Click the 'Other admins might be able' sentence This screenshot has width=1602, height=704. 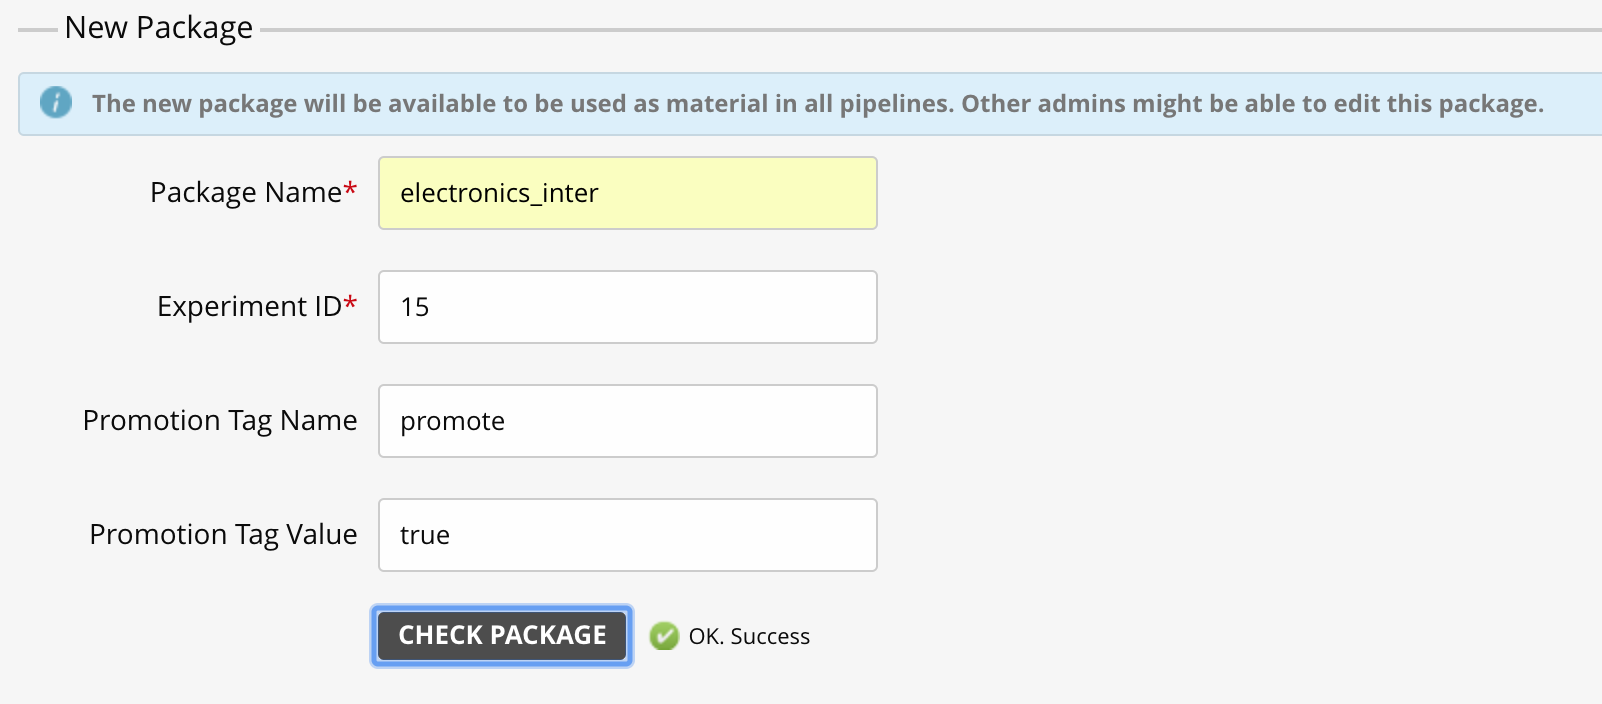[x=1252, y=104]
